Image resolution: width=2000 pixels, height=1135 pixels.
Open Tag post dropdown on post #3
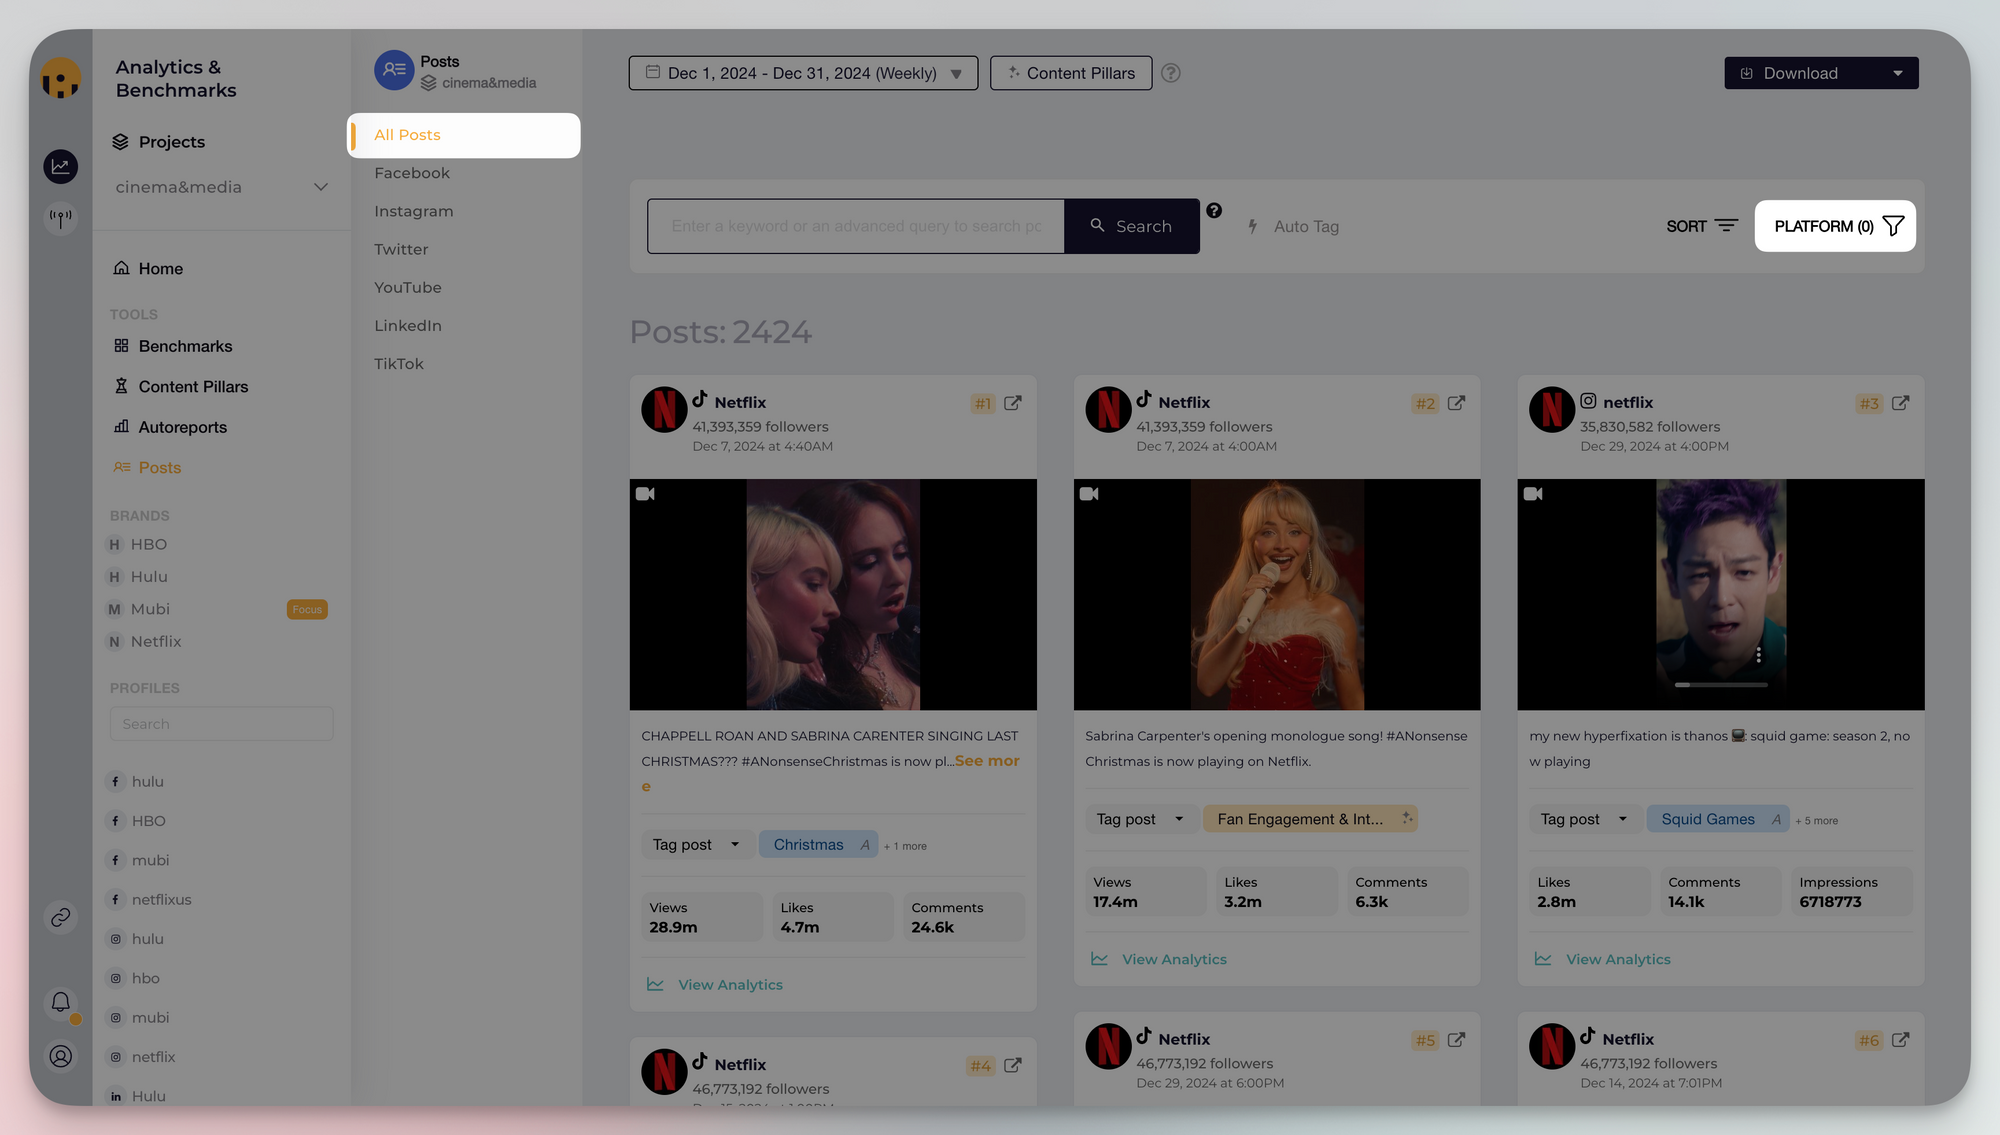[x=1584, y=818]
